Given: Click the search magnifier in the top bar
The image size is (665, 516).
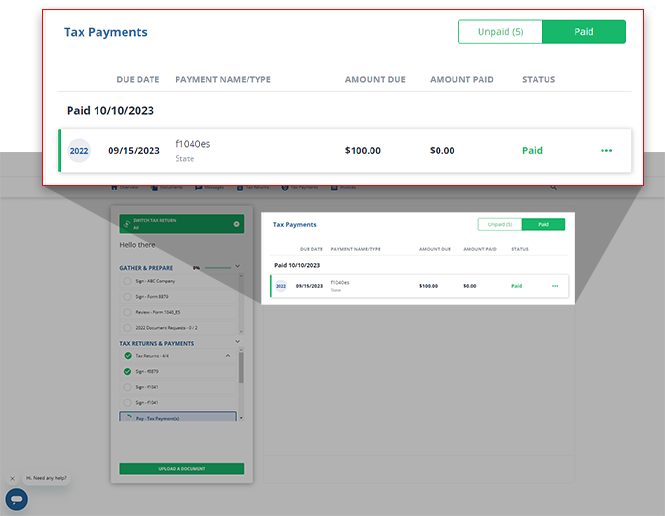Looking at the screenshot, I should pyautogui.click(x=553, y=187).
